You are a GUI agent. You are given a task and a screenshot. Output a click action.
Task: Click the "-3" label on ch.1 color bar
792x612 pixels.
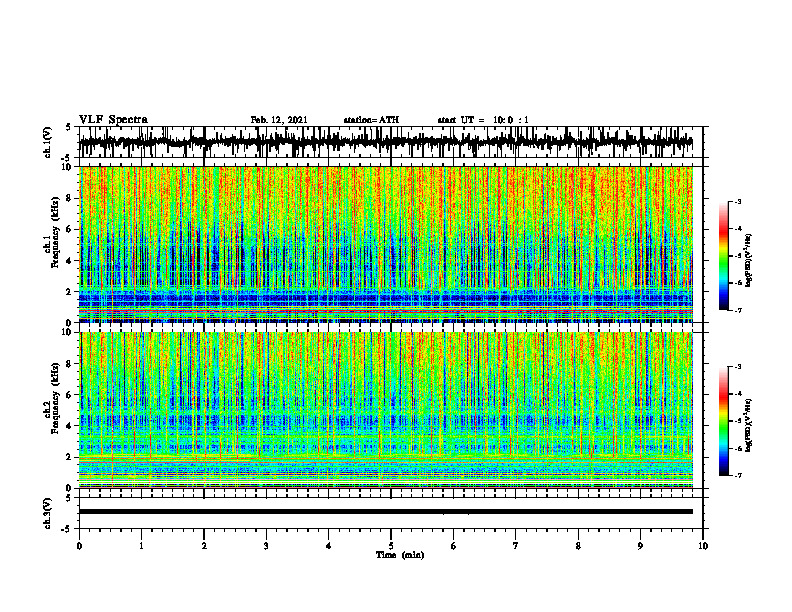(x=737, y=201)
